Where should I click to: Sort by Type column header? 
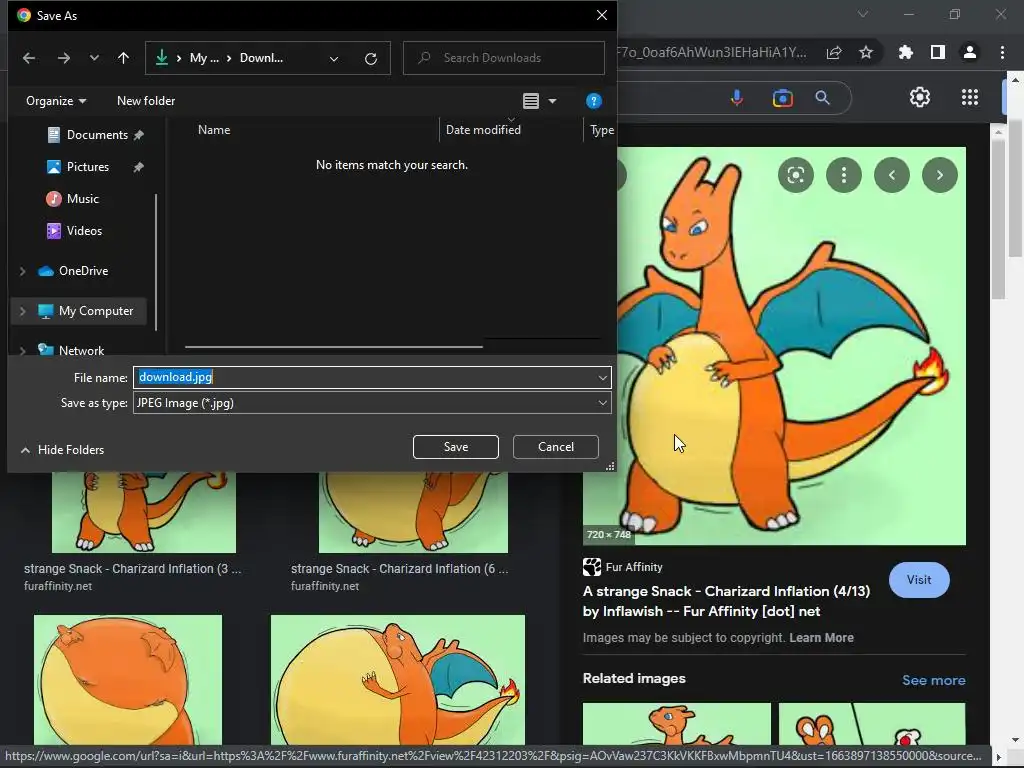[601, 130]
